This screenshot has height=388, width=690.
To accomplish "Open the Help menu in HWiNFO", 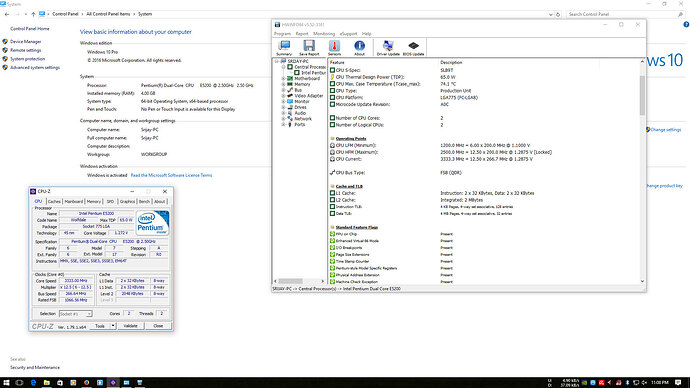I will [x=367, y=34].
